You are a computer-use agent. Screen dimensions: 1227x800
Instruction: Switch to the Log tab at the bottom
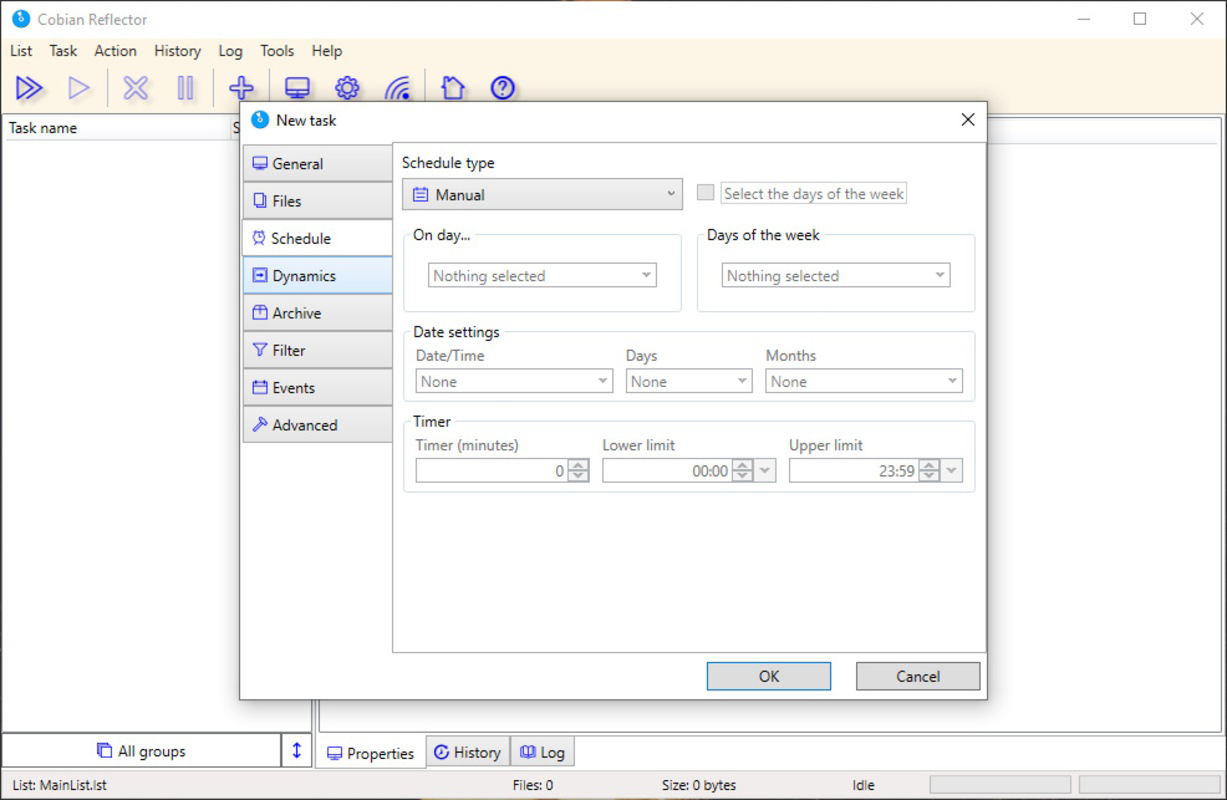coord(542,753)
